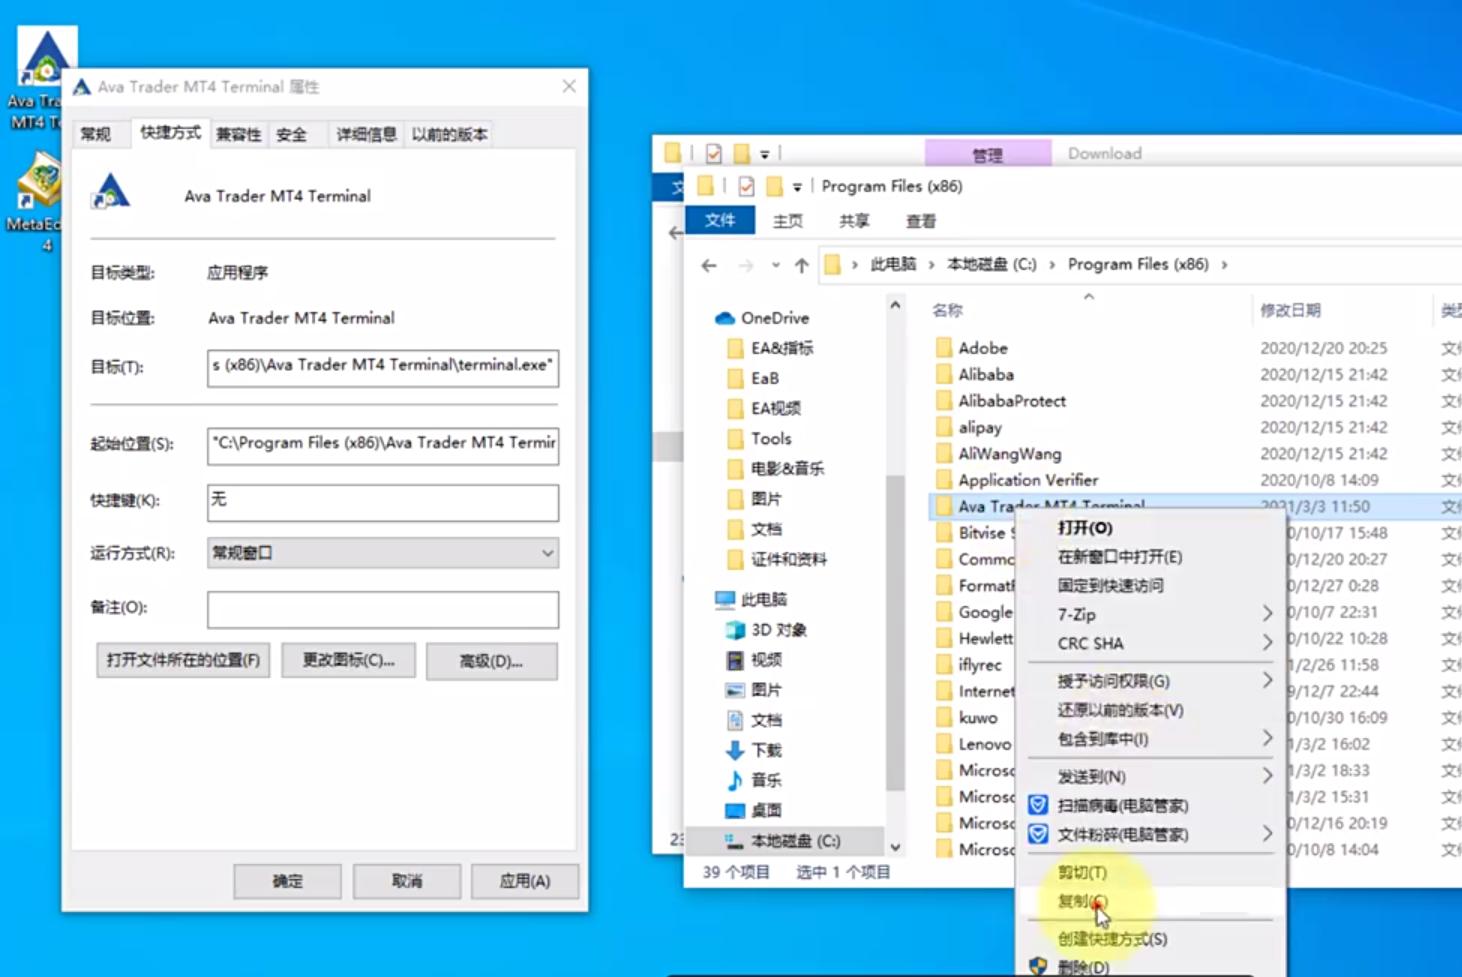1462x977 pixels.
Task: Click the 目标(T) text field
Action: (382, 367)
